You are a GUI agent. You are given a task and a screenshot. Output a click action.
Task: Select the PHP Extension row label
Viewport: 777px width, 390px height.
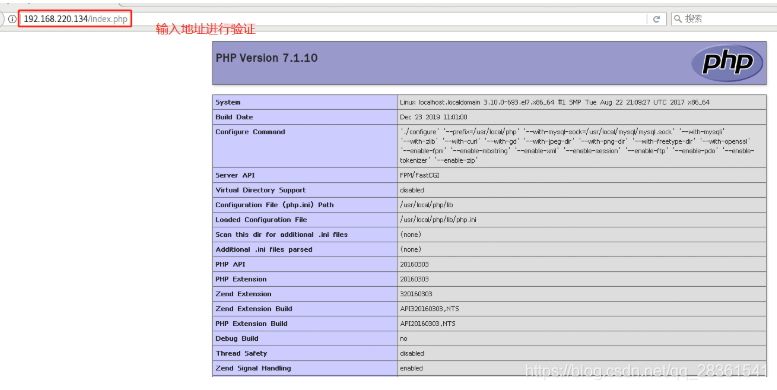click(x=241, y=279)
